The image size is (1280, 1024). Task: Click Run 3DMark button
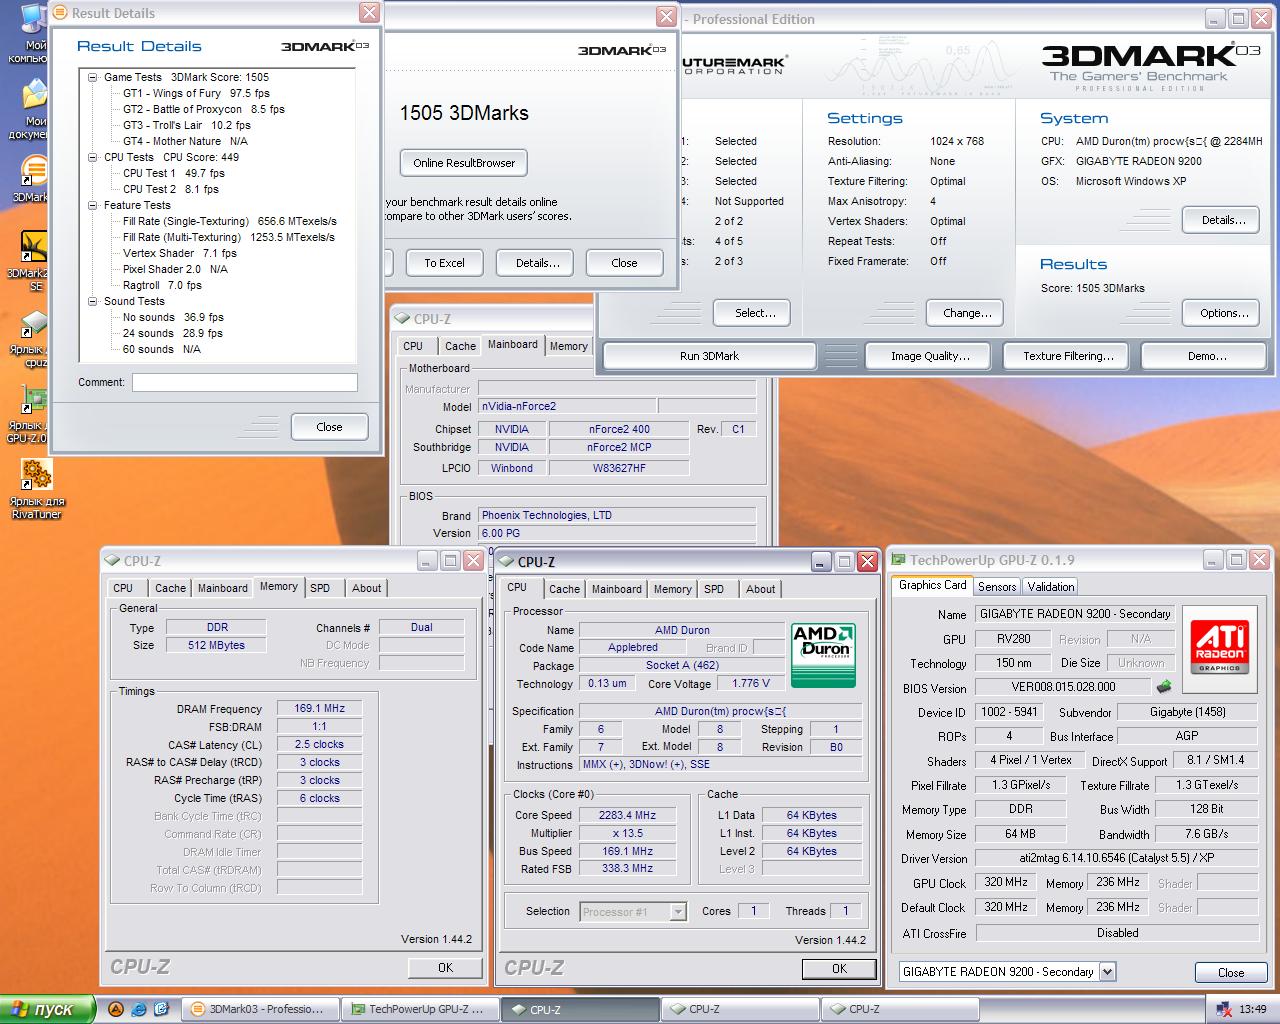709,356
